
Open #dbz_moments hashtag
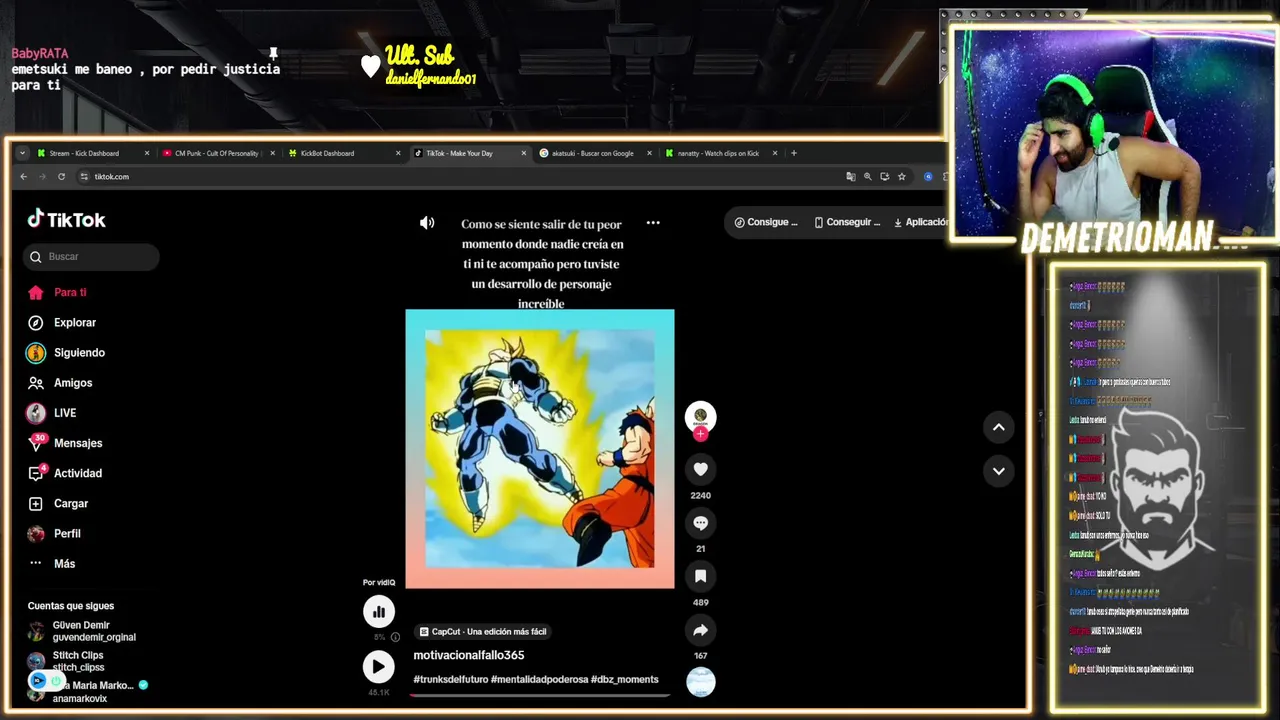coord(625,679)
